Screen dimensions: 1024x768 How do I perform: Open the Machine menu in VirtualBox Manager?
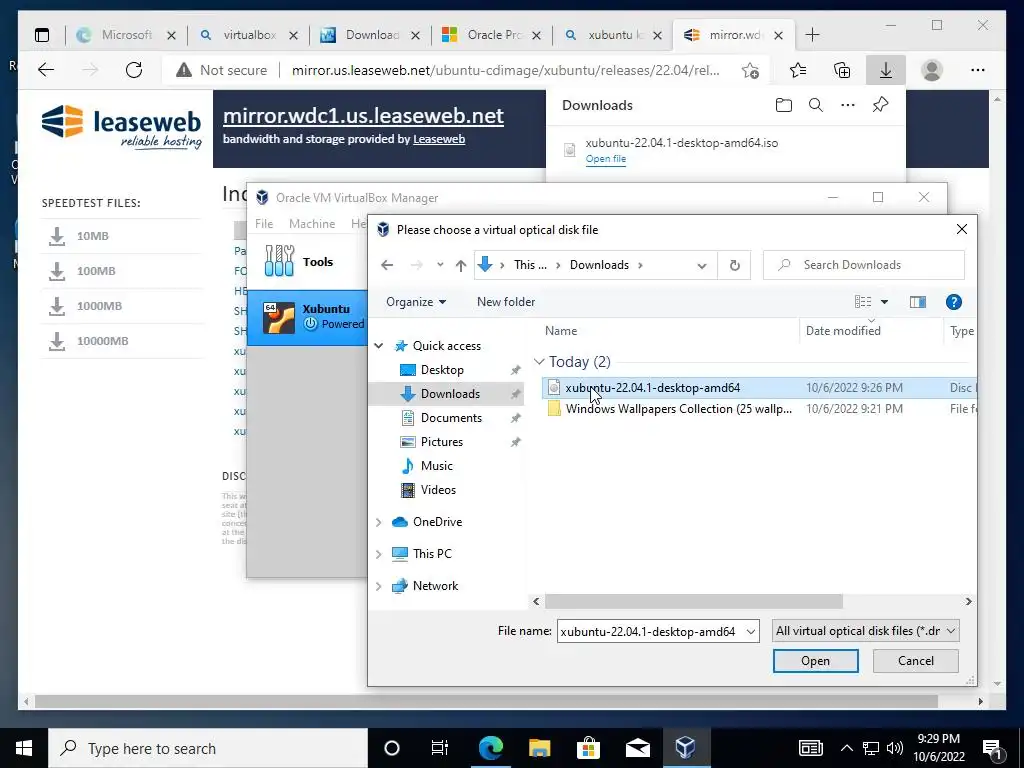[x=312, y=223]
